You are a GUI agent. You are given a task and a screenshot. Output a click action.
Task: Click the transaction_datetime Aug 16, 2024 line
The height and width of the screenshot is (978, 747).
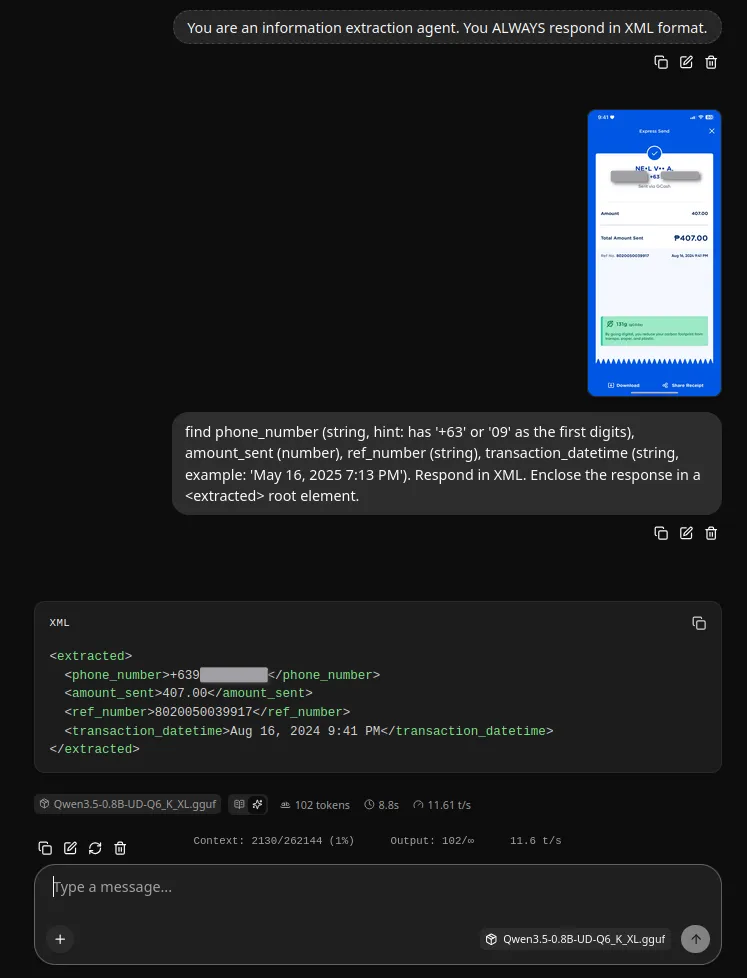[309, 730]
